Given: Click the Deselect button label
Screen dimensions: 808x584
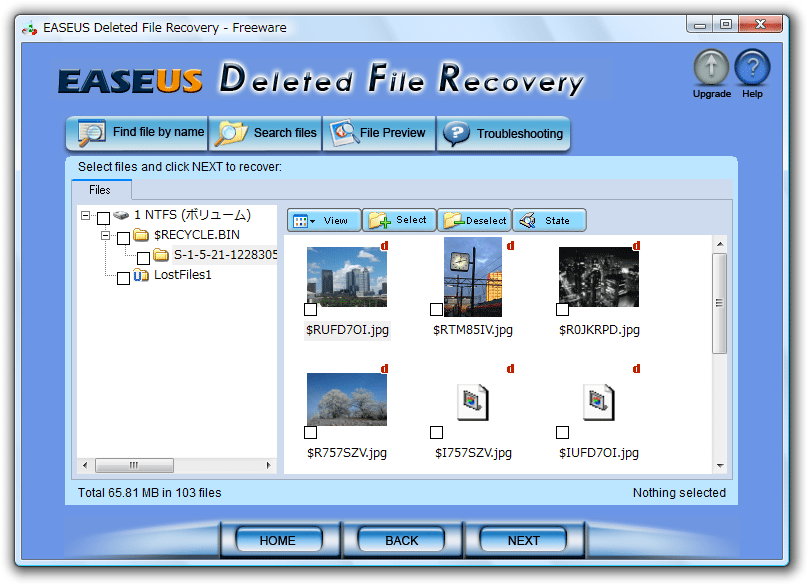Looking at the screenshot, I should (486, 221).
